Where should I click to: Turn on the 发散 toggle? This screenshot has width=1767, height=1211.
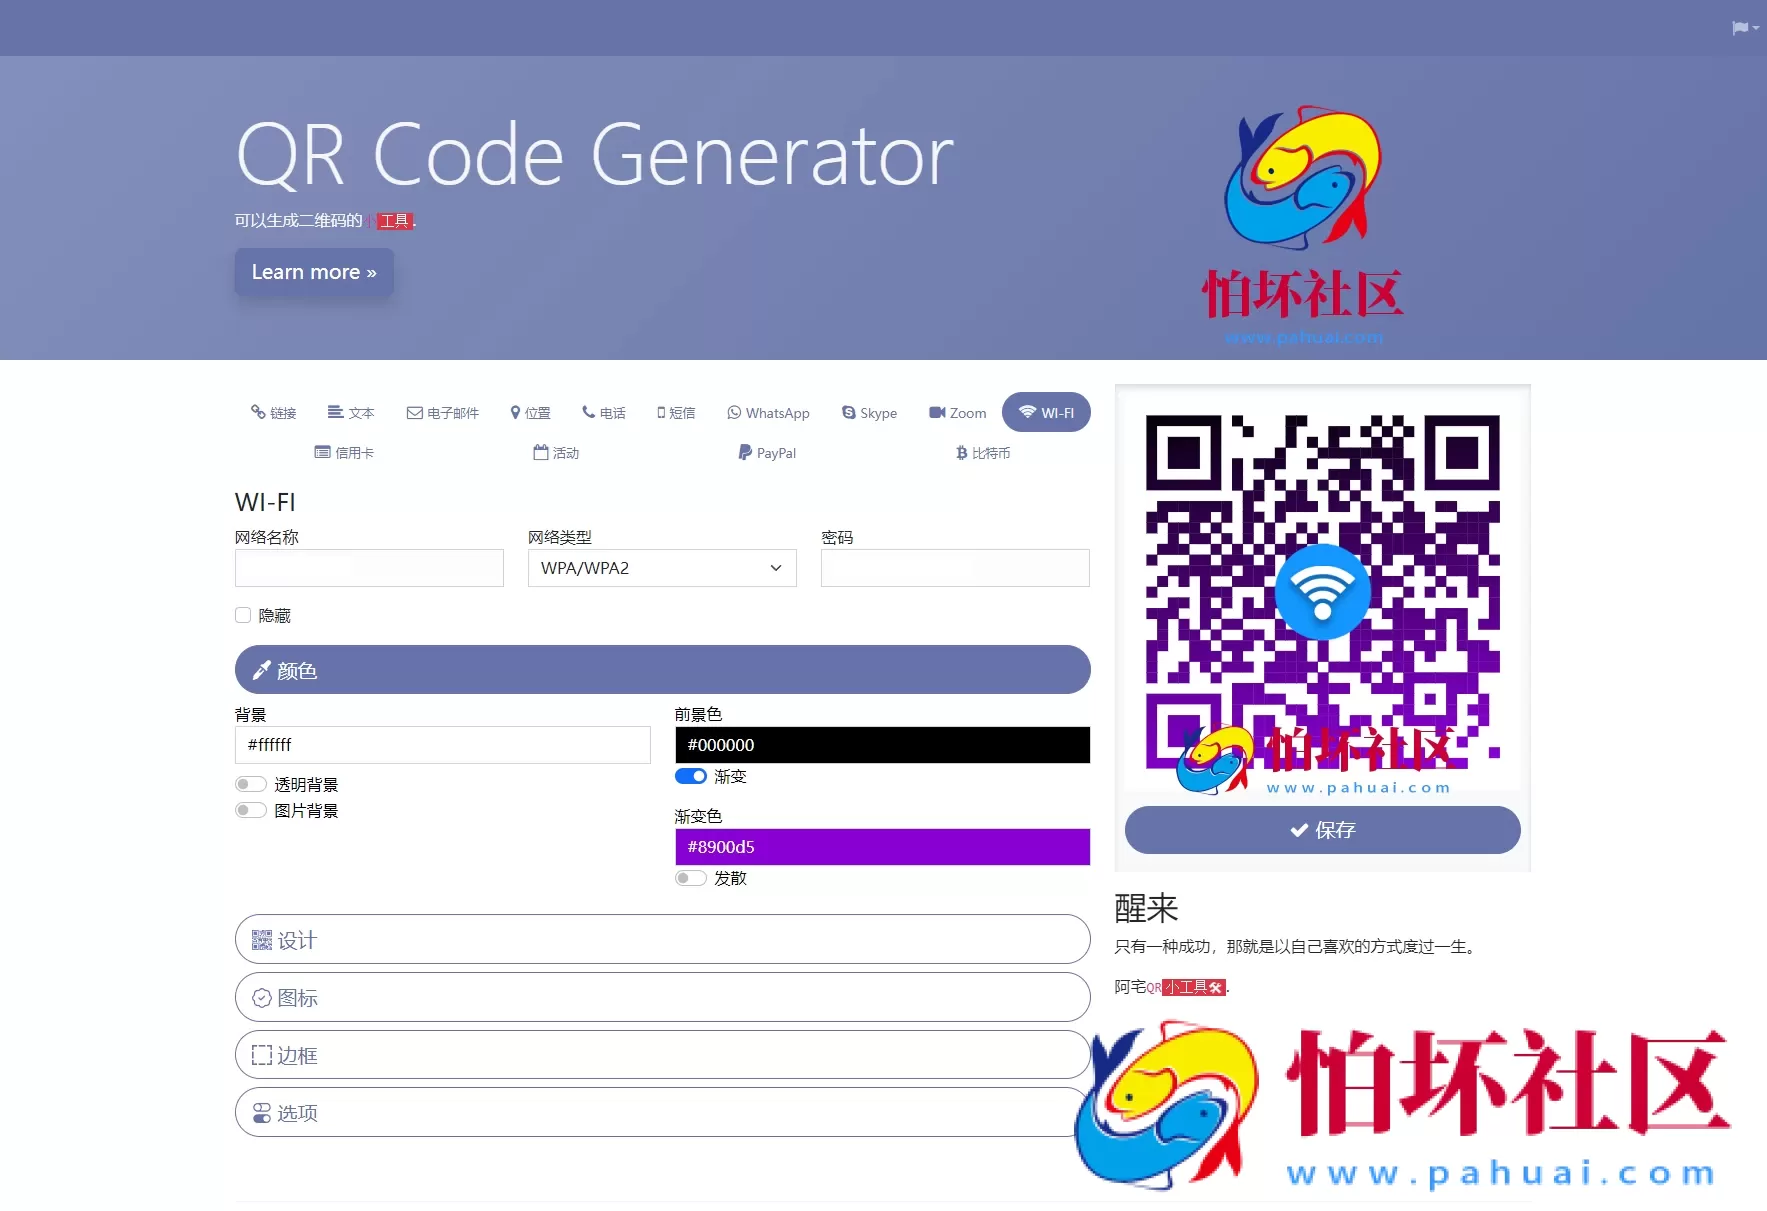click(690, 878)
